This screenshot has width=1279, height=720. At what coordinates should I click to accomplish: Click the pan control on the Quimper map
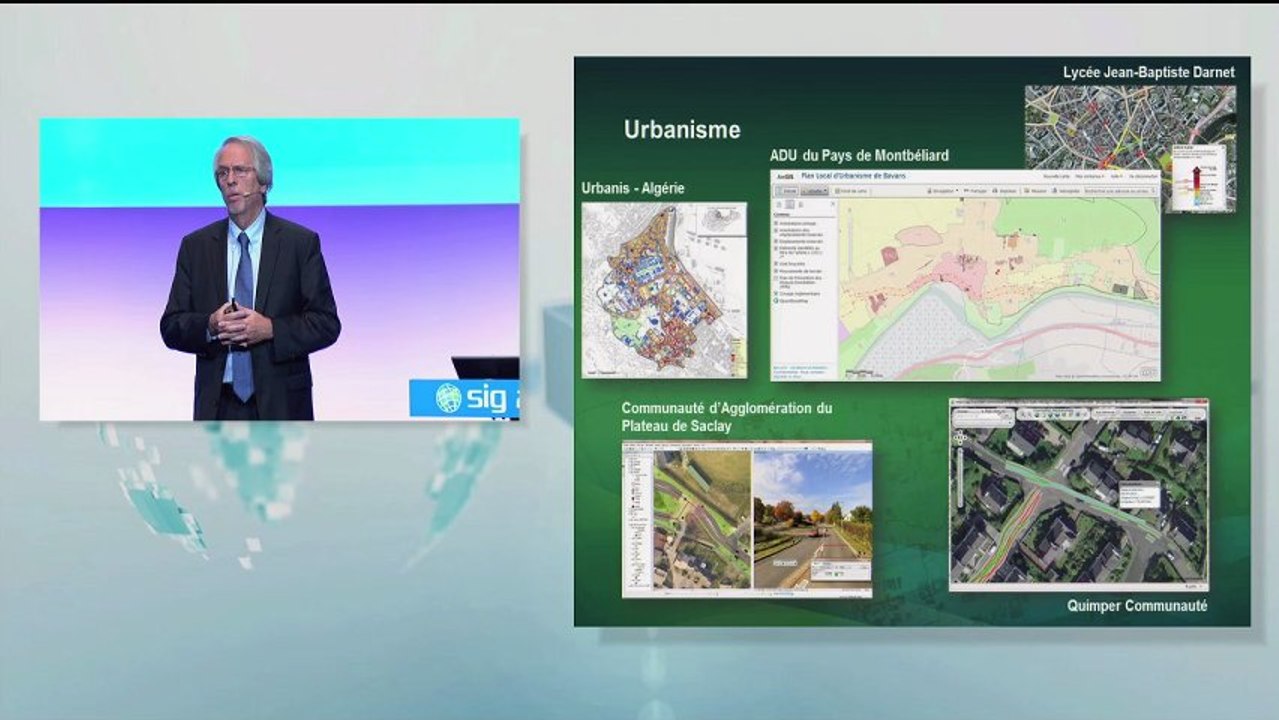point(960,437)
